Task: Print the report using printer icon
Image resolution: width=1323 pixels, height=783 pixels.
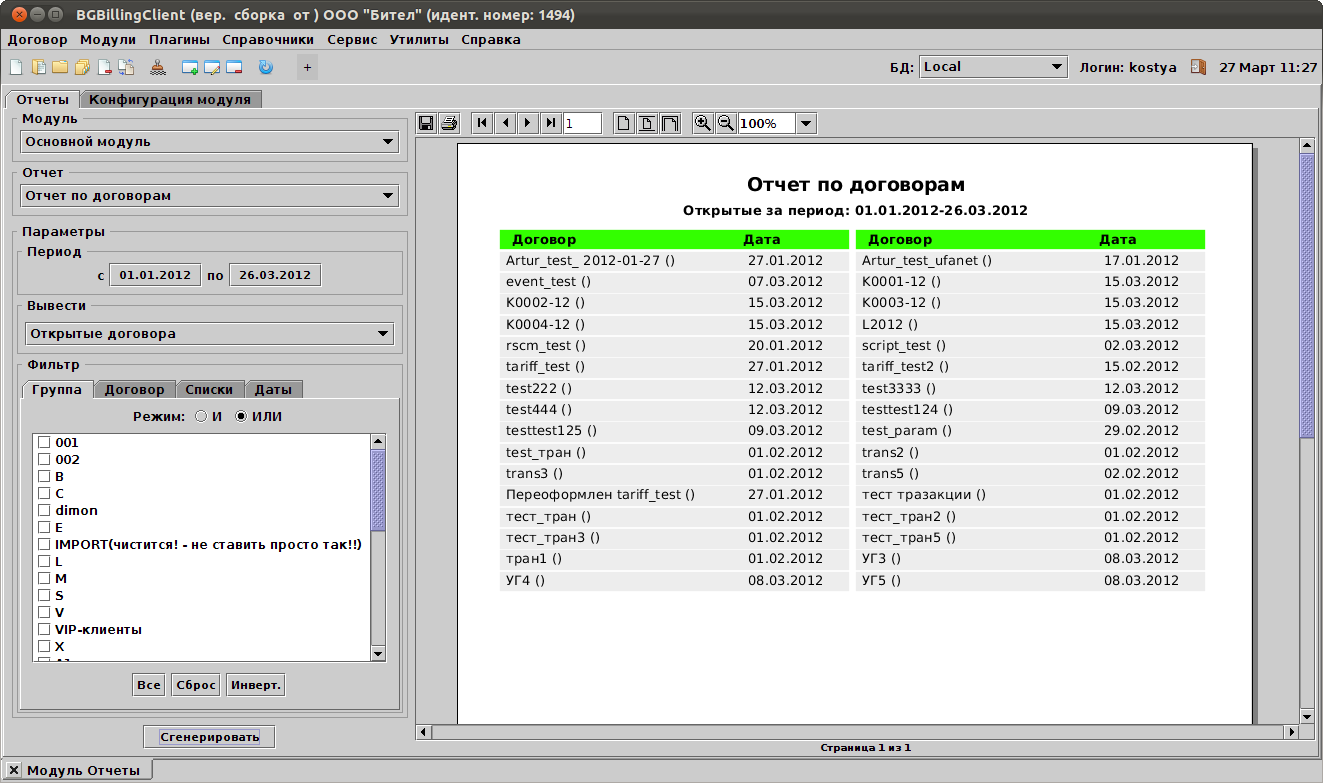Action: coord(449,123)
